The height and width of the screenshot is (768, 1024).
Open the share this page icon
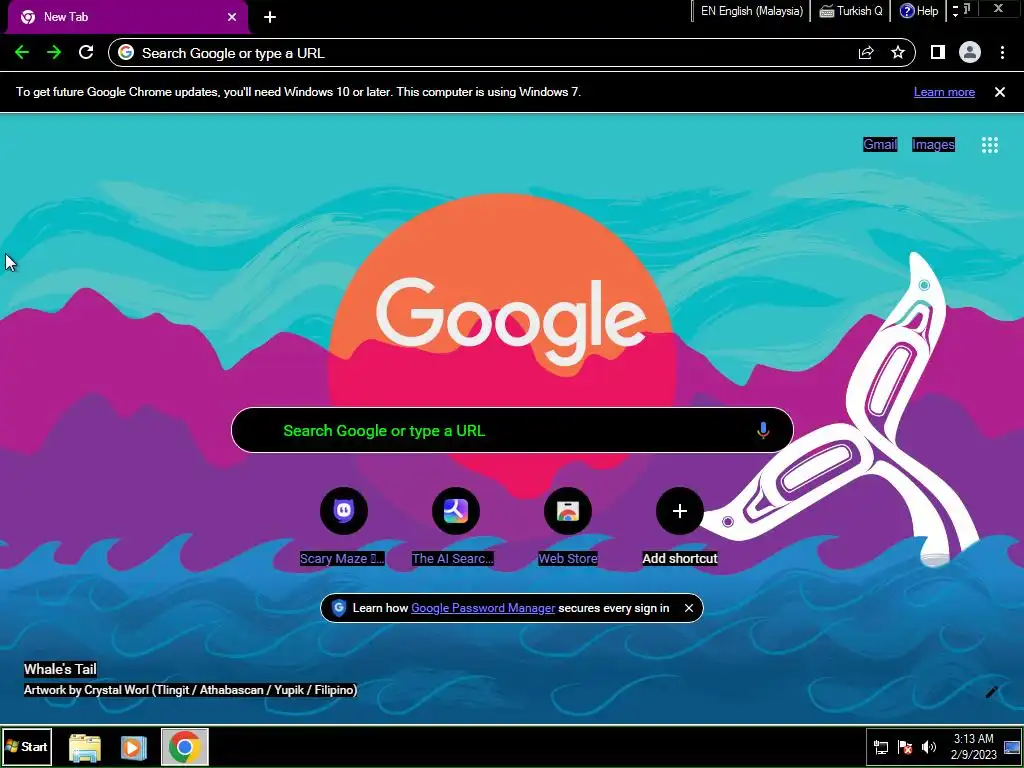coord(866,53)
